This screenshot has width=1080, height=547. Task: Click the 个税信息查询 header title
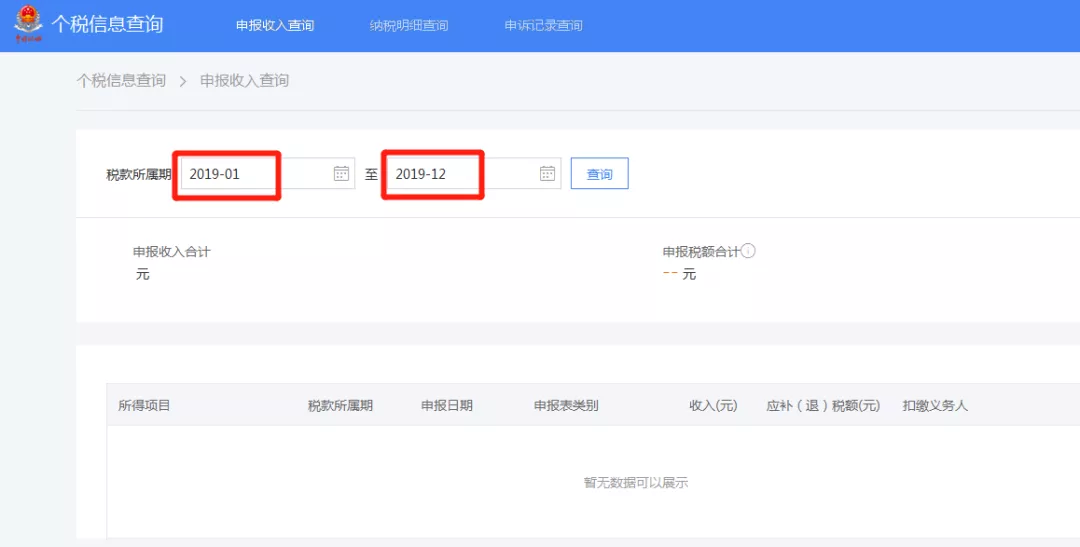(x=107, y=24)
